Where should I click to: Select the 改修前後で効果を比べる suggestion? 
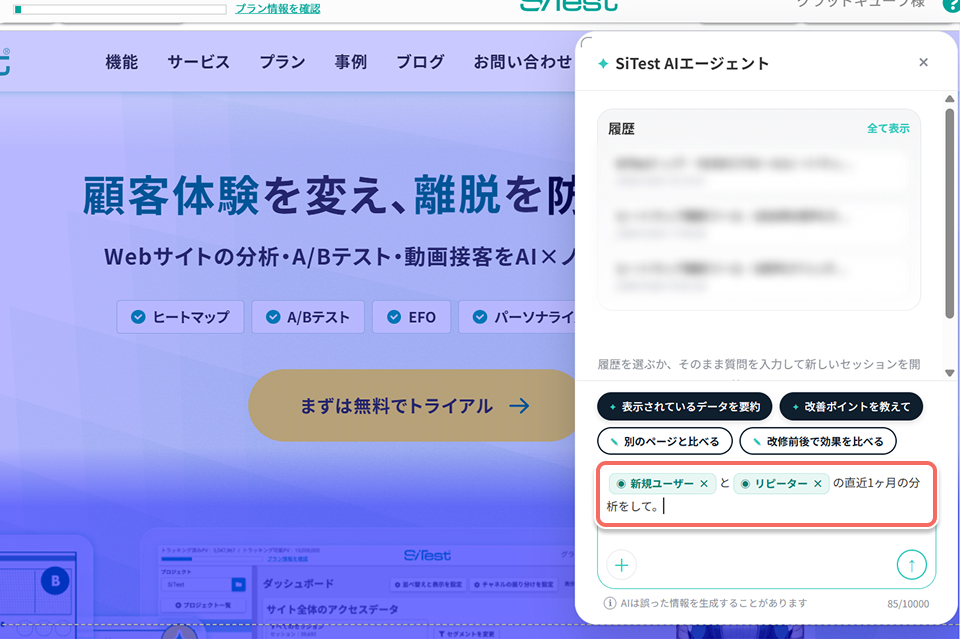818,441
